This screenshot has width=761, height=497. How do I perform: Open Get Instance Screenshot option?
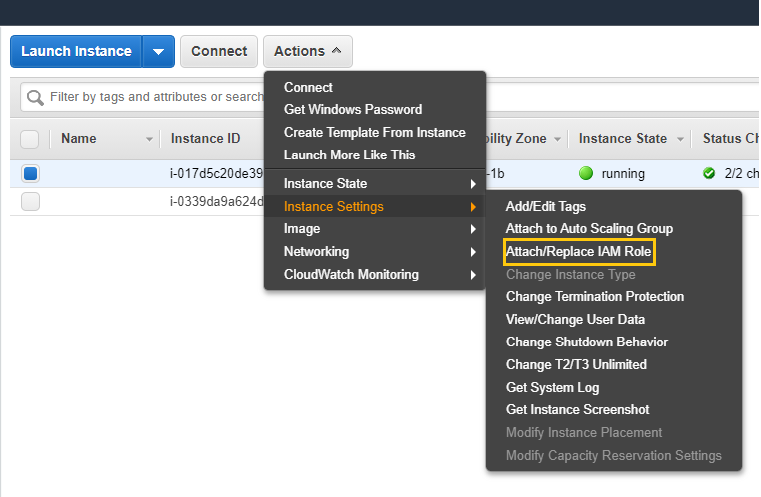577,410
